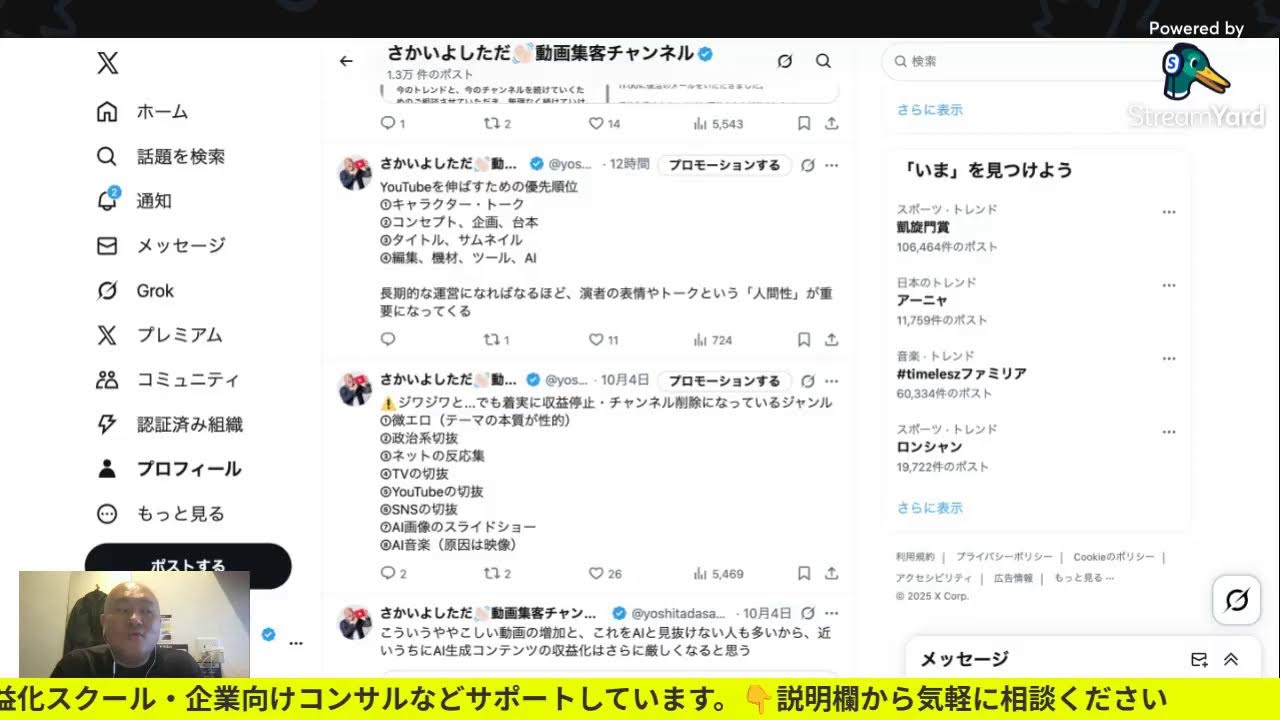Open メッセージ in the sidebar

click(x=160, y=245)
